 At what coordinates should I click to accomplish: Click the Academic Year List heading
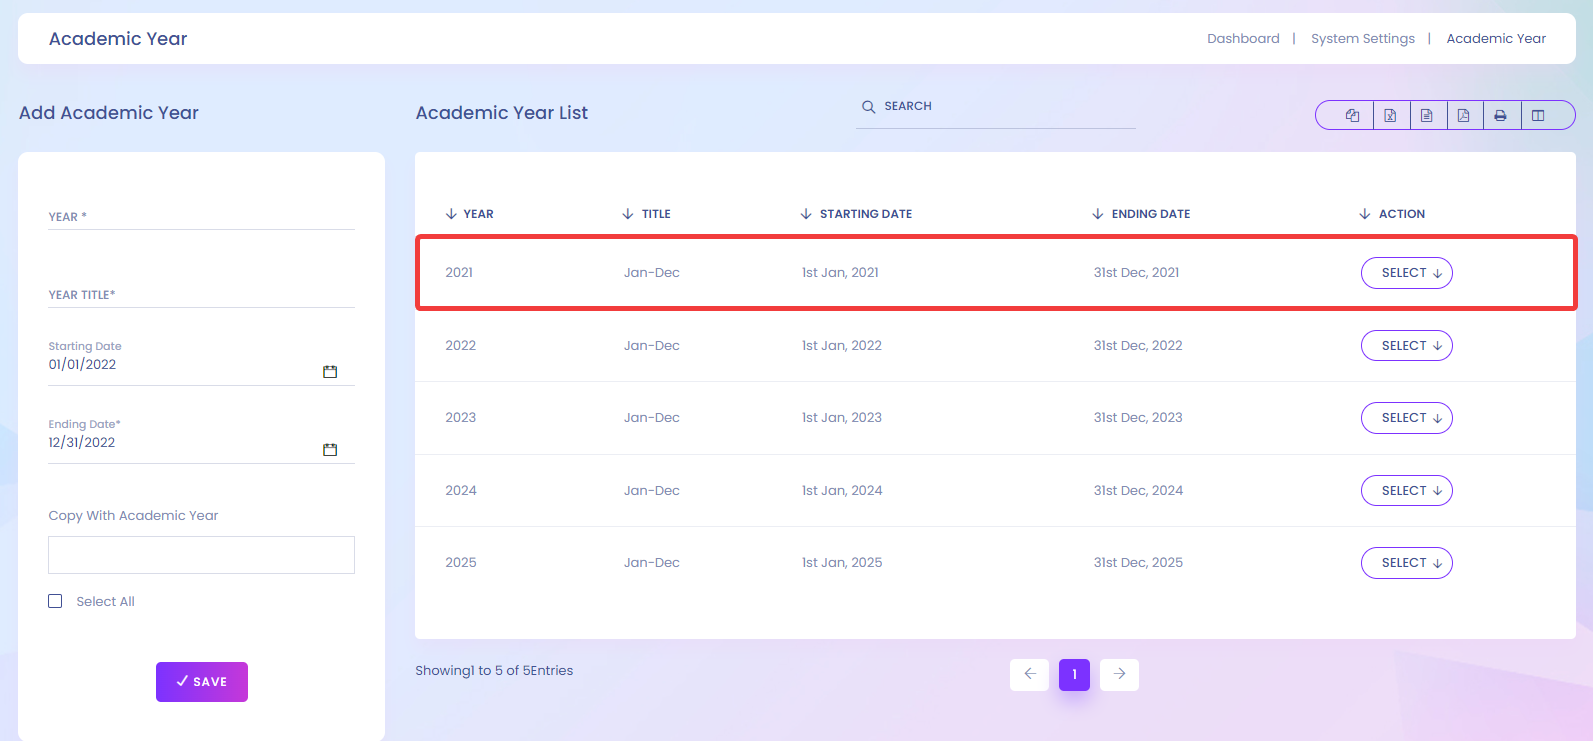pos(502,113)
